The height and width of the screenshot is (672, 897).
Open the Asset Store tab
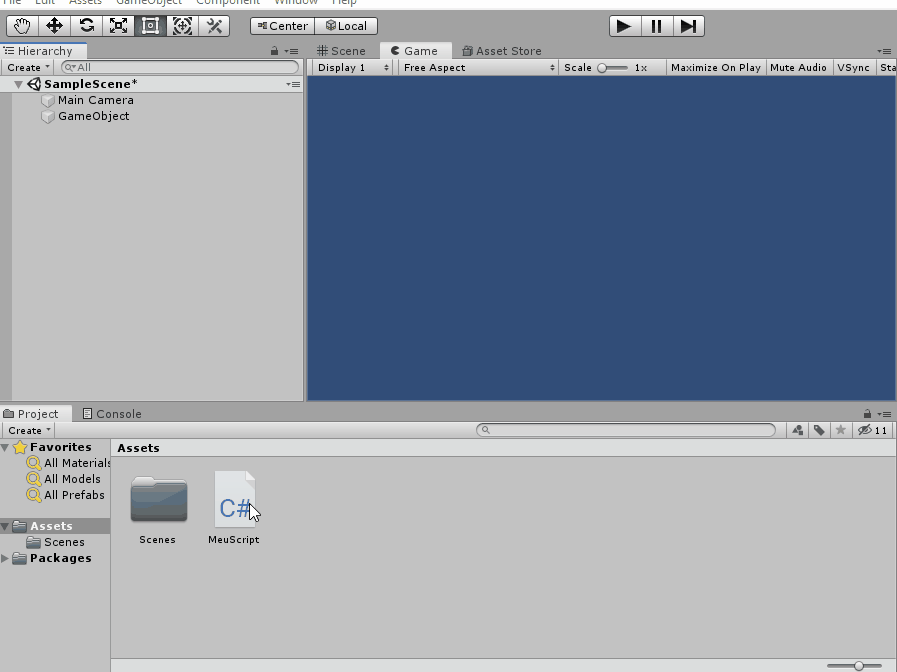[502, 51]
